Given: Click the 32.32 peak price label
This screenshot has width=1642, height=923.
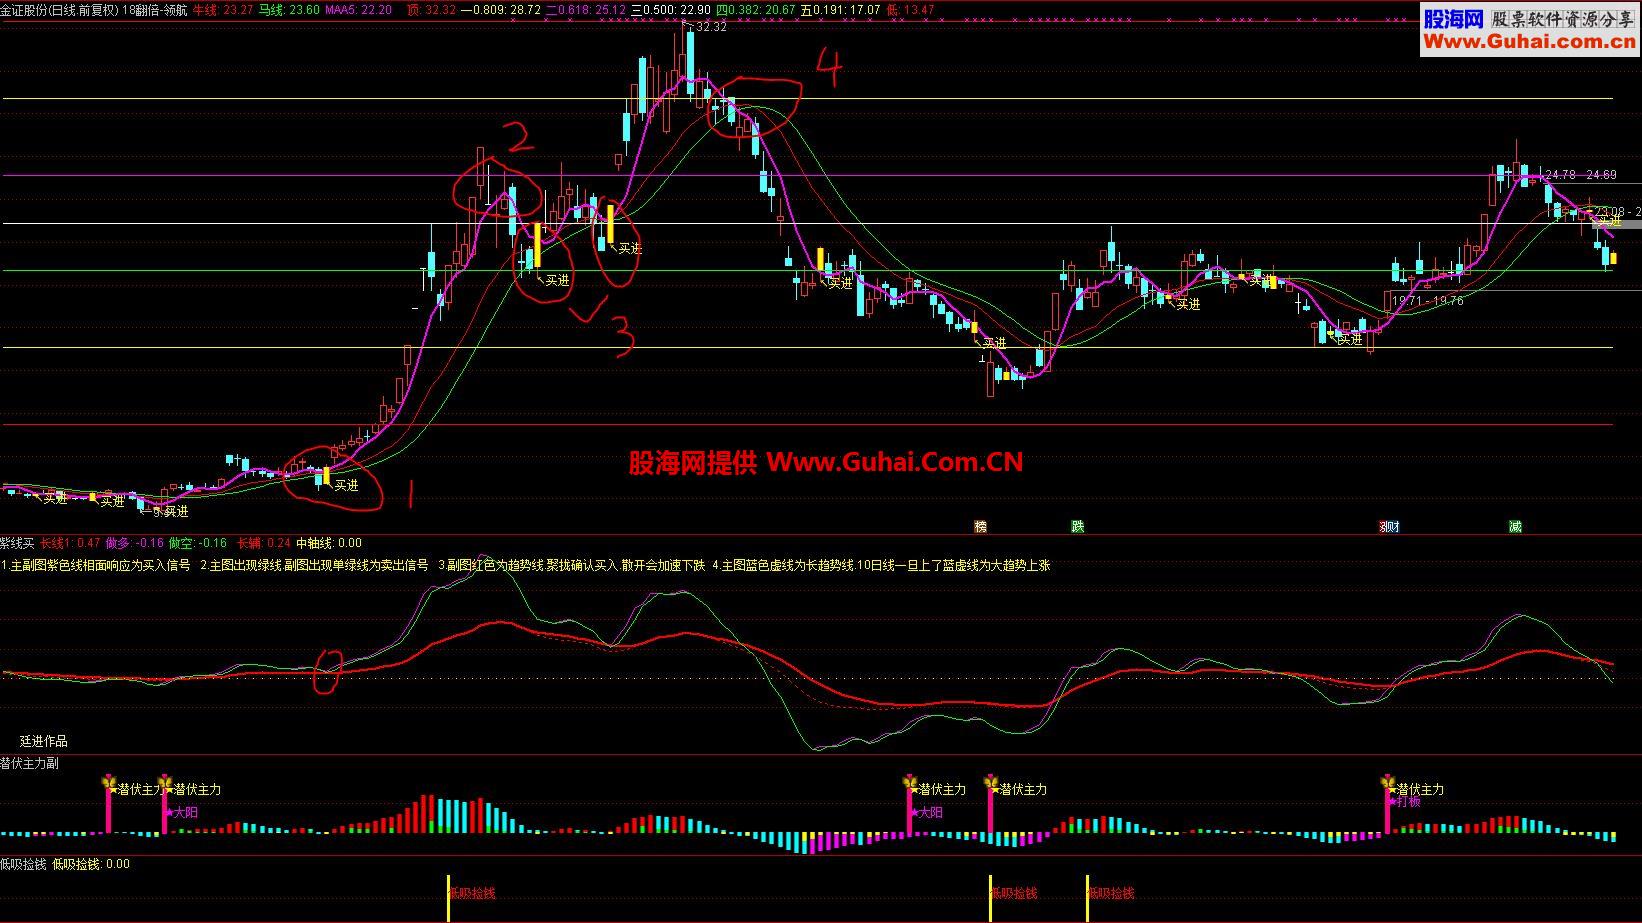Looking at the screenshot, I should [x=711, y=27].
